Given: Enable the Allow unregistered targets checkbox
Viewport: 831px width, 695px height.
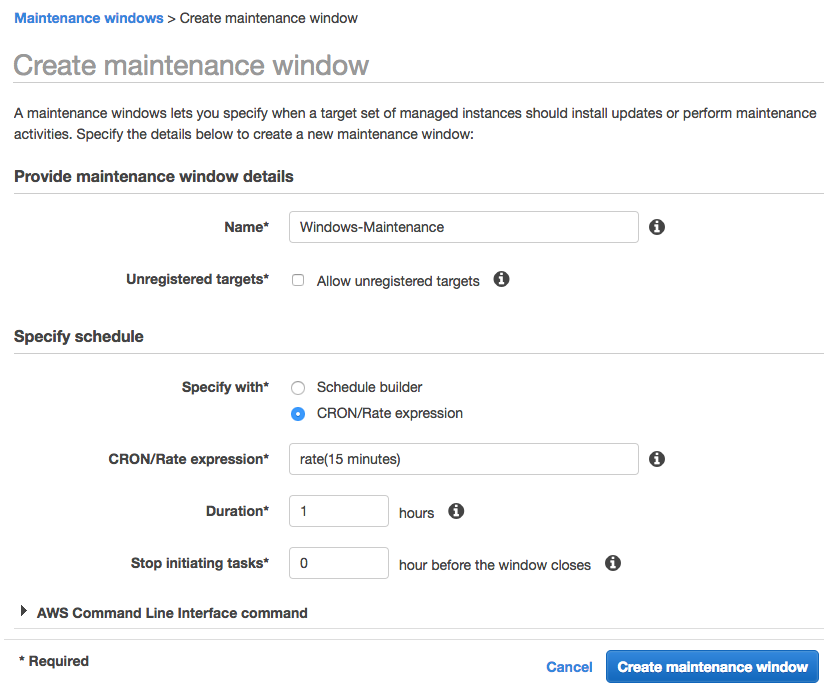Looking at the screenshot, I should click(x=298, y=281).
